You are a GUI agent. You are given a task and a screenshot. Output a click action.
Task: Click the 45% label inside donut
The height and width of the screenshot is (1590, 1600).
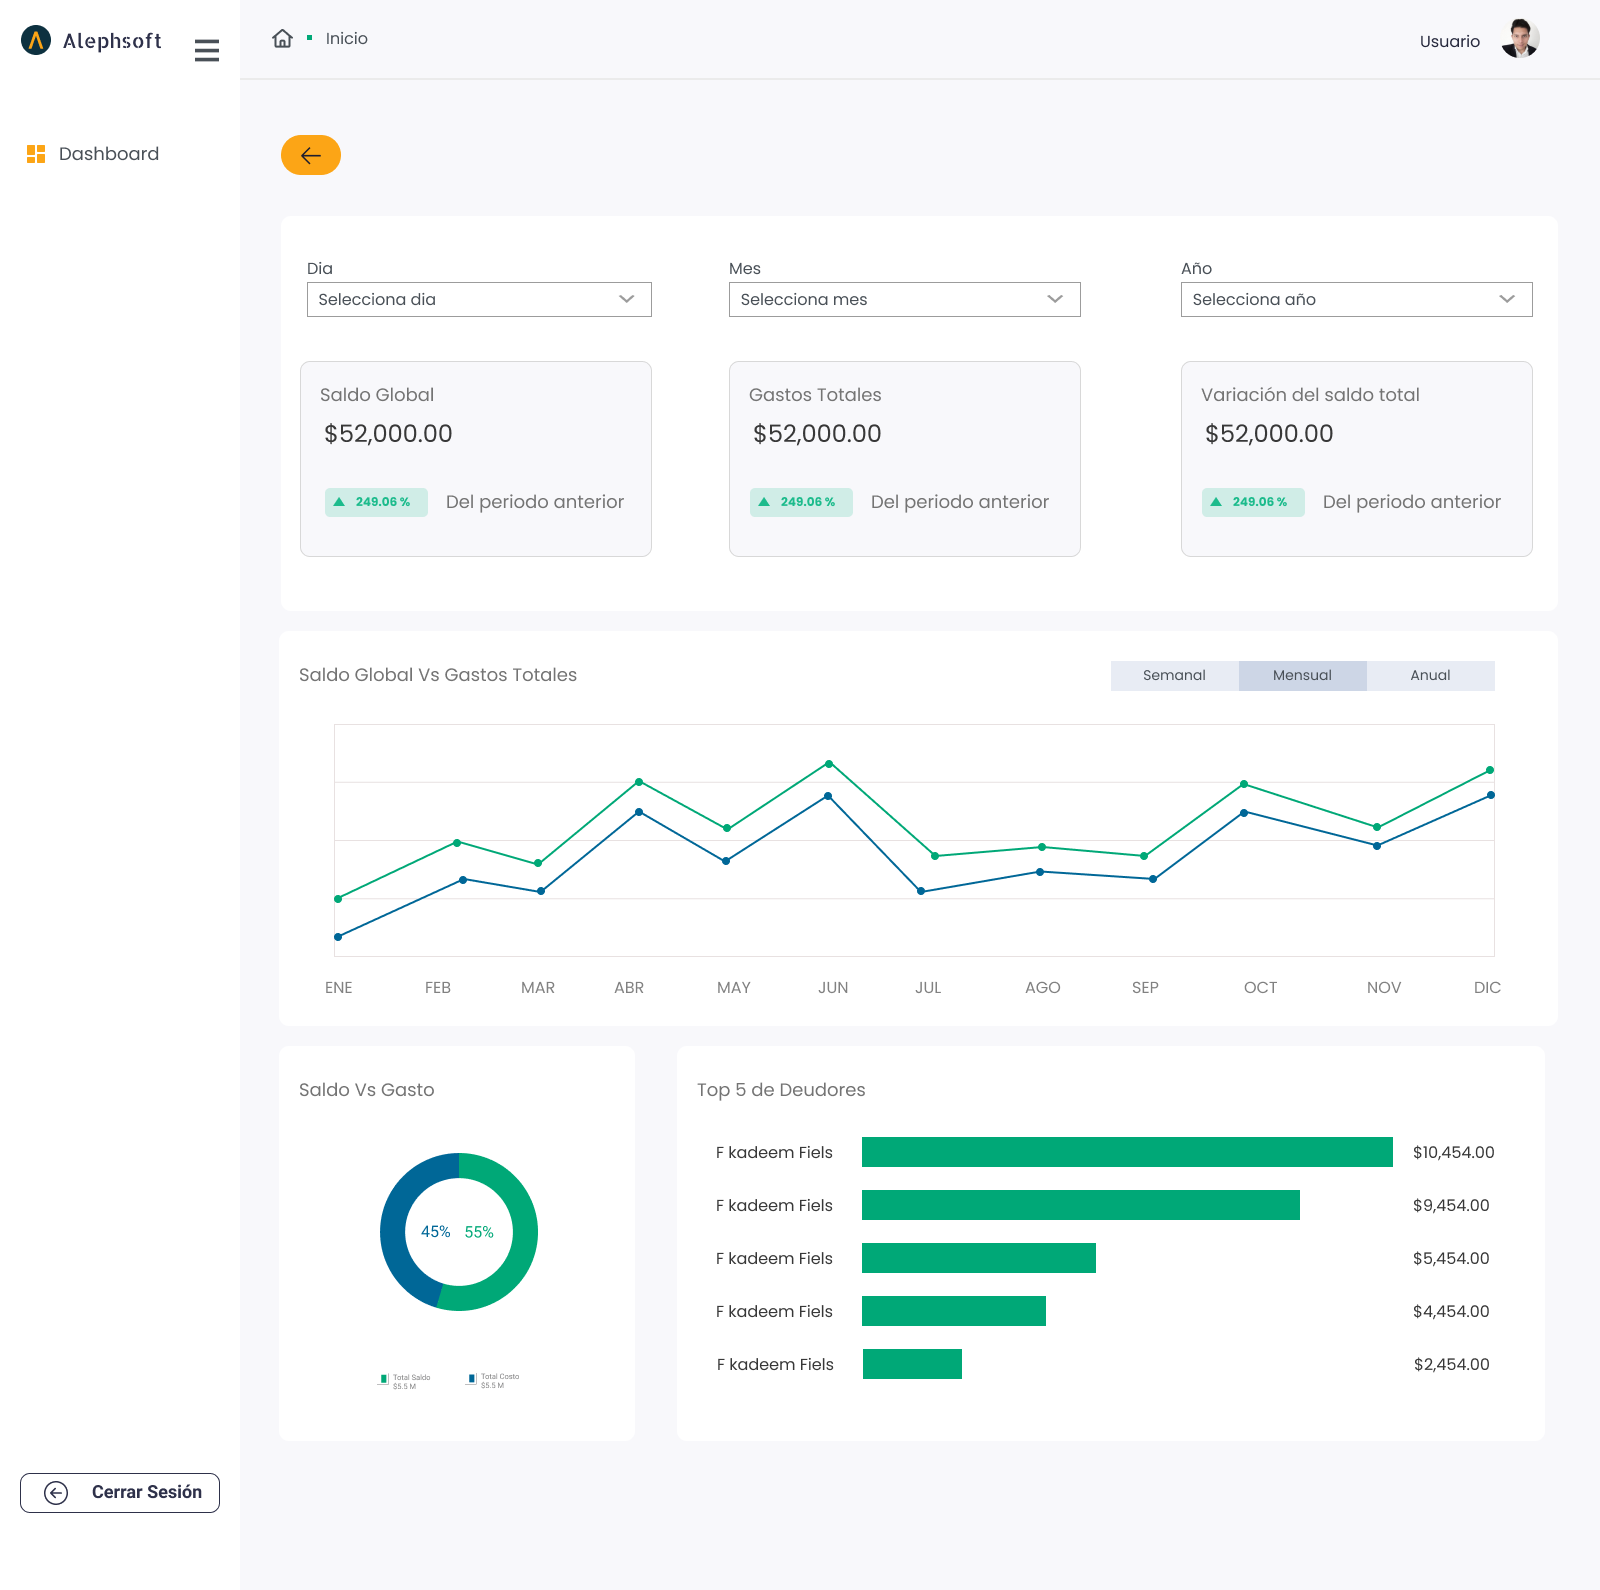436,1232
